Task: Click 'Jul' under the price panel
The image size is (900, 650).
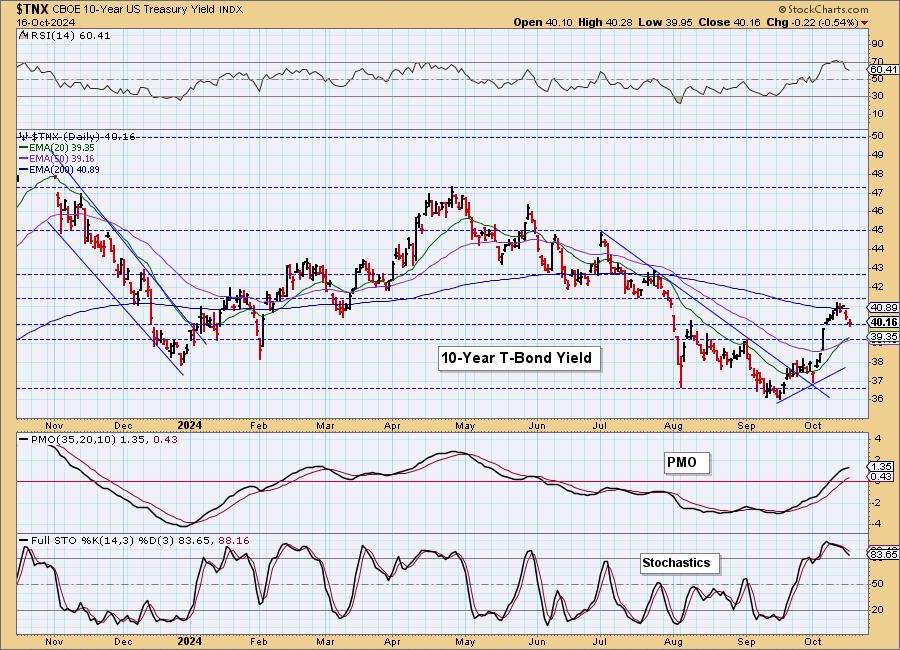Action: point(600,425)
